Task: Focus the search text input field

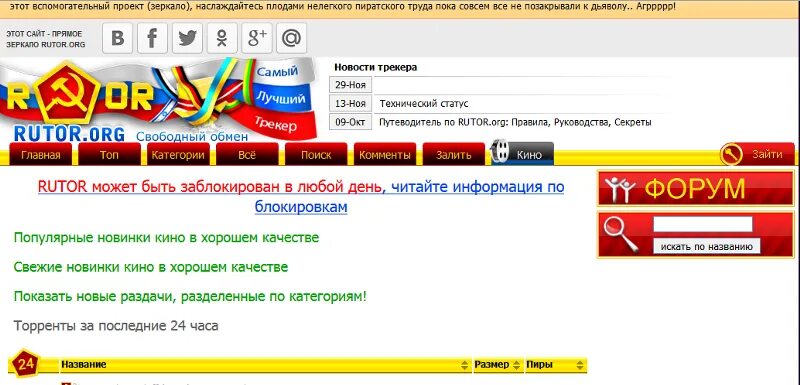Action: tap(703, 224)
